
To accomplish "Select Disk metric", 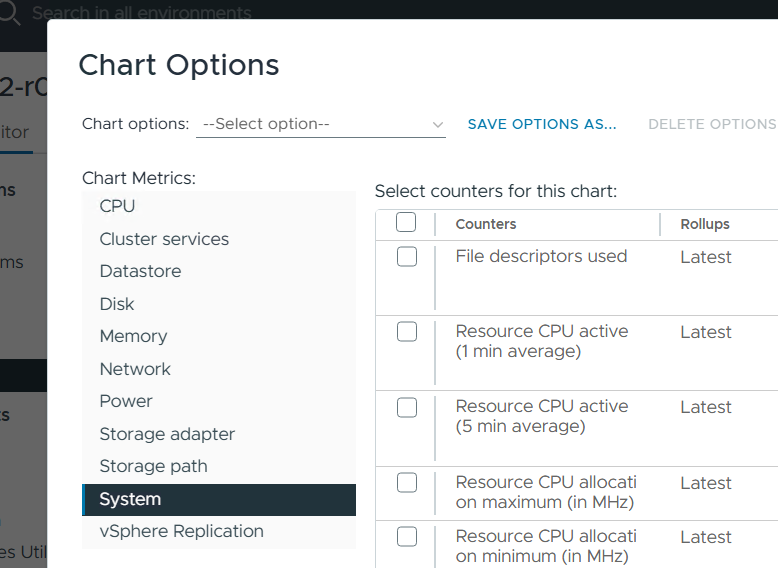I will point(219,304).
